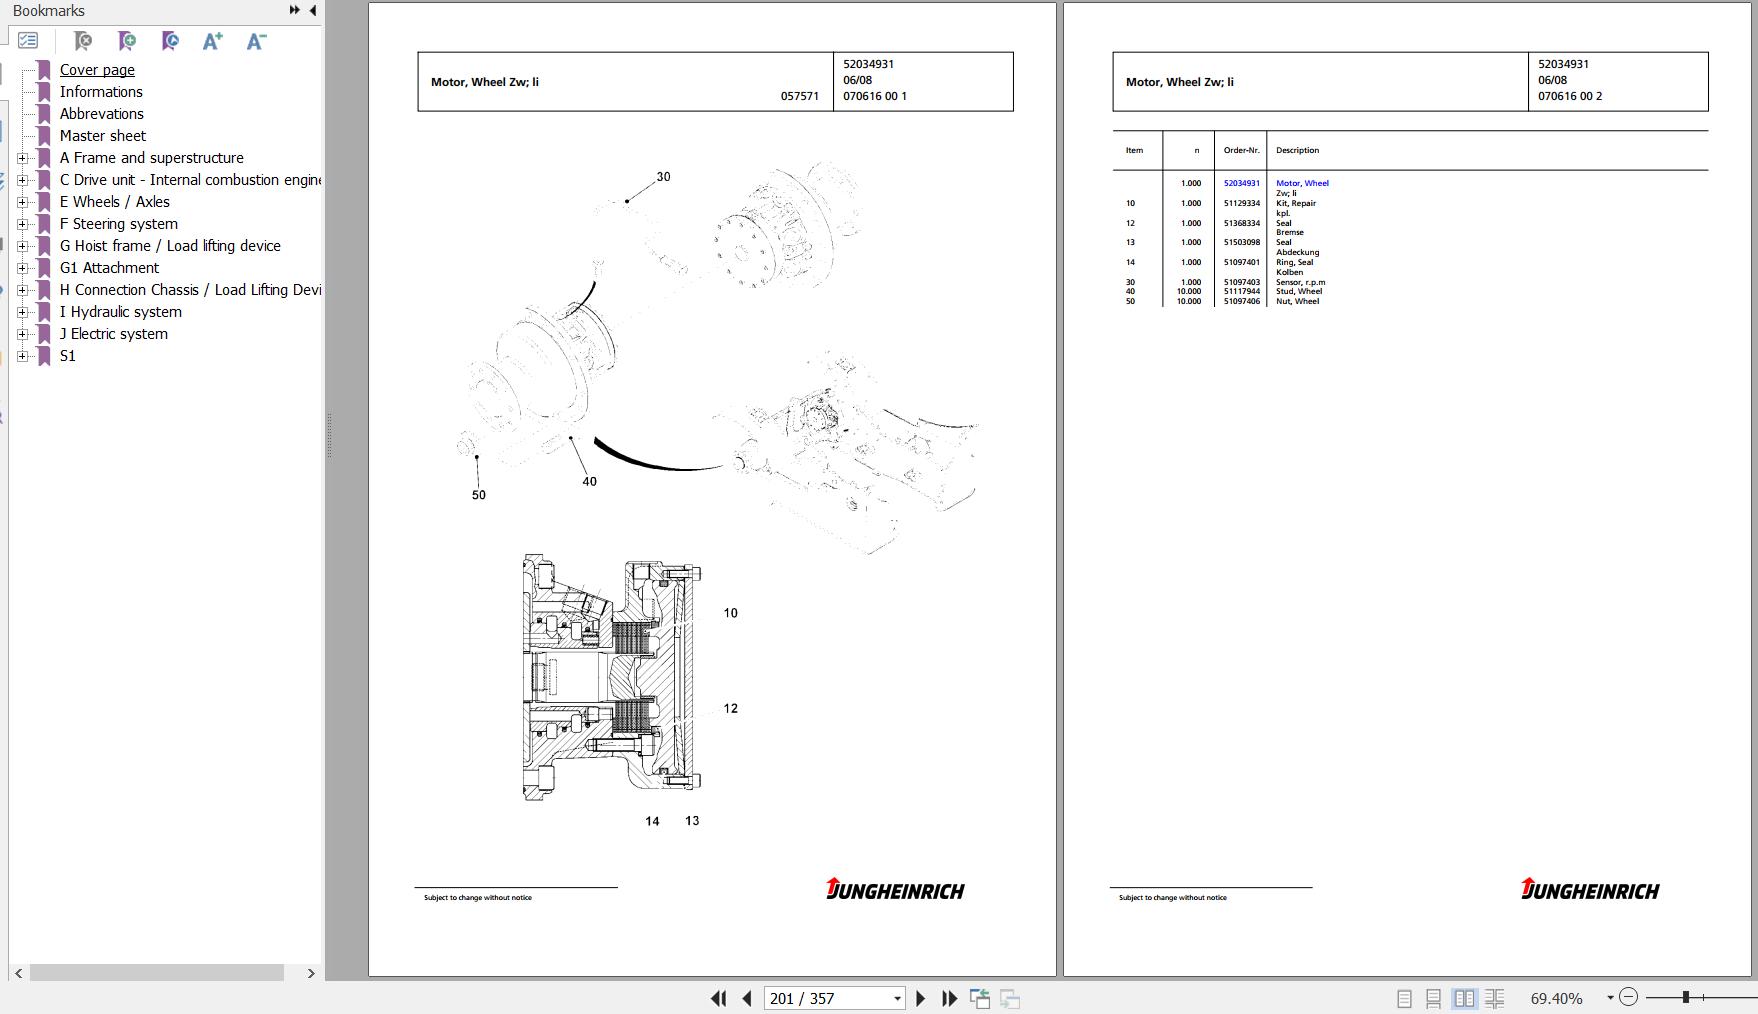Expand the bookmarks panel with double arrows

pos(295,10)
